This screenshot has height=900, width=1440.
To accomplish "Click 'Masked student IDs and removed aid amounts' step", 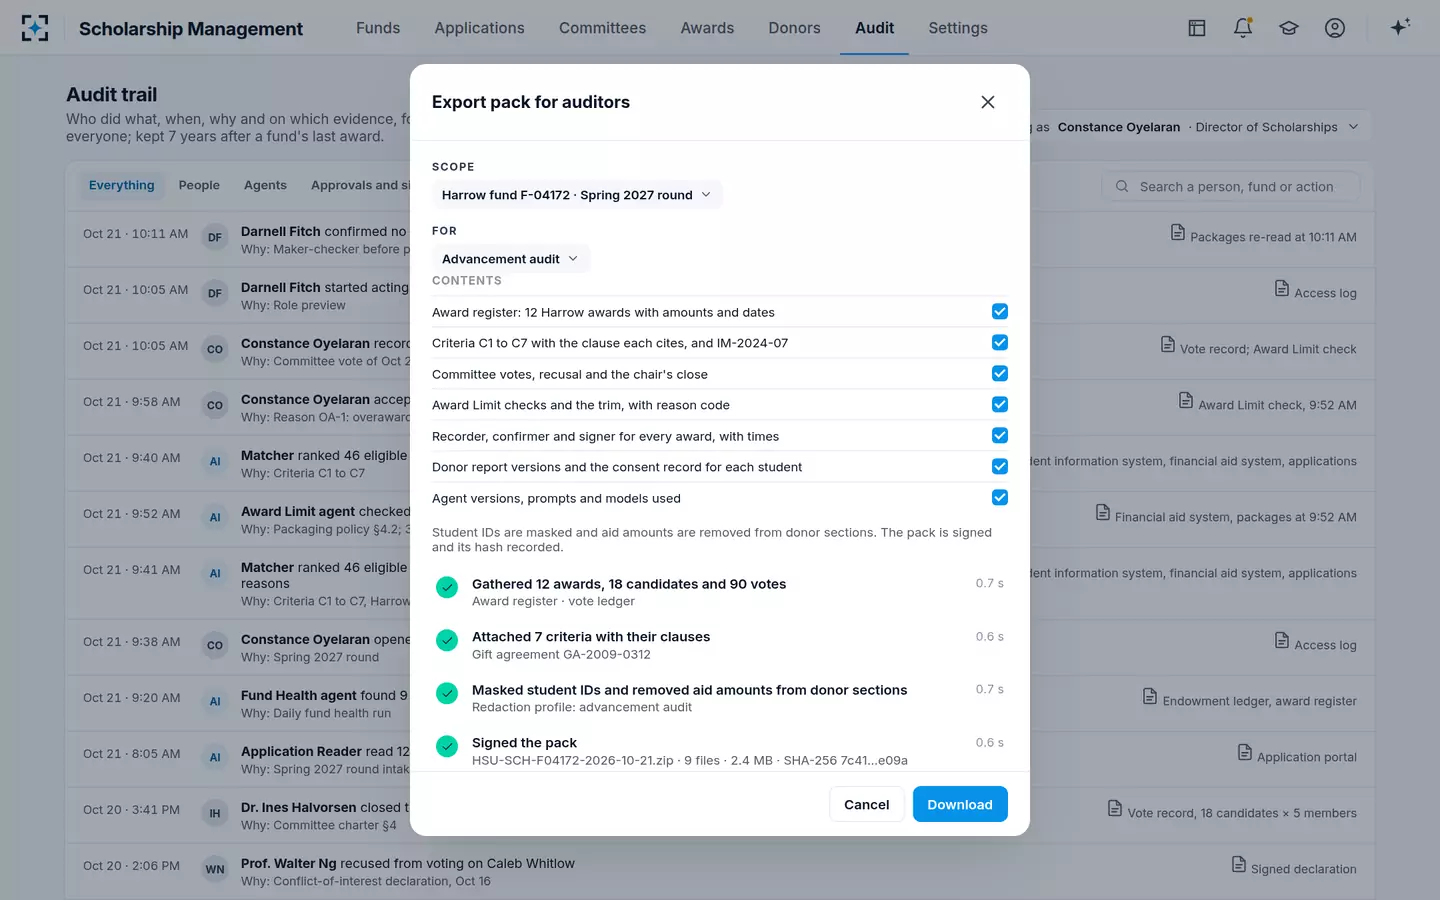I will 720,698.
